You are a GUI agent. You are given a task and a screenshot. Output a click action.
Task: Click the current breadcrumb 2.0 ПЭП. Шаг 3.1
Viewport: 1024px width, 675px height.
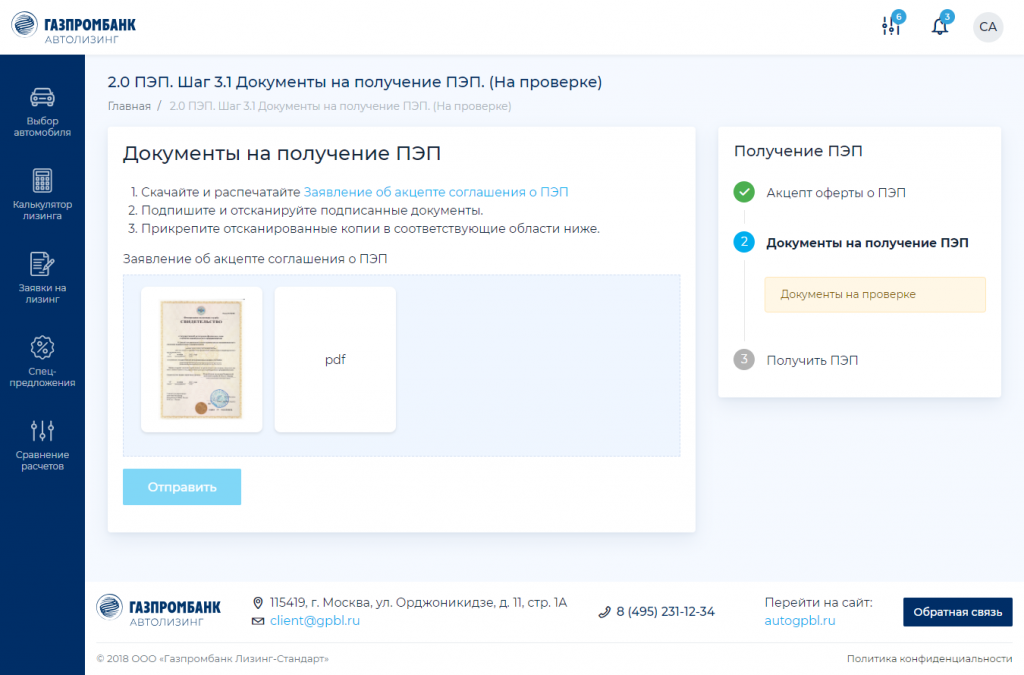click(340, 106)
